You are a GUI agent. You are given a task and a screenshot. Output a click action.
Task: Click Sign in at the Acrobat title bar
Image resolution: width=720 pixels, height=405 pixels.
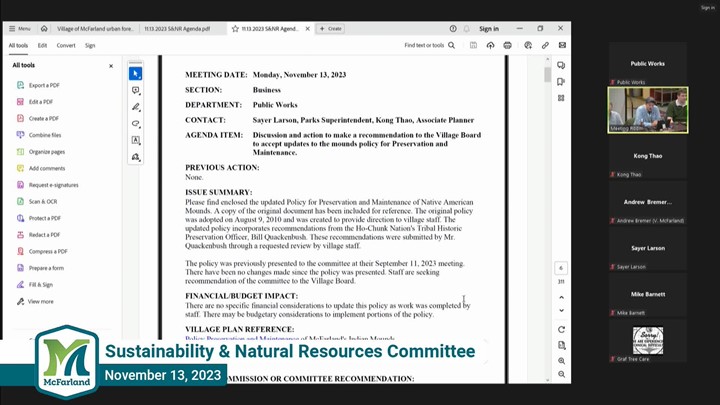pos(489,28)
